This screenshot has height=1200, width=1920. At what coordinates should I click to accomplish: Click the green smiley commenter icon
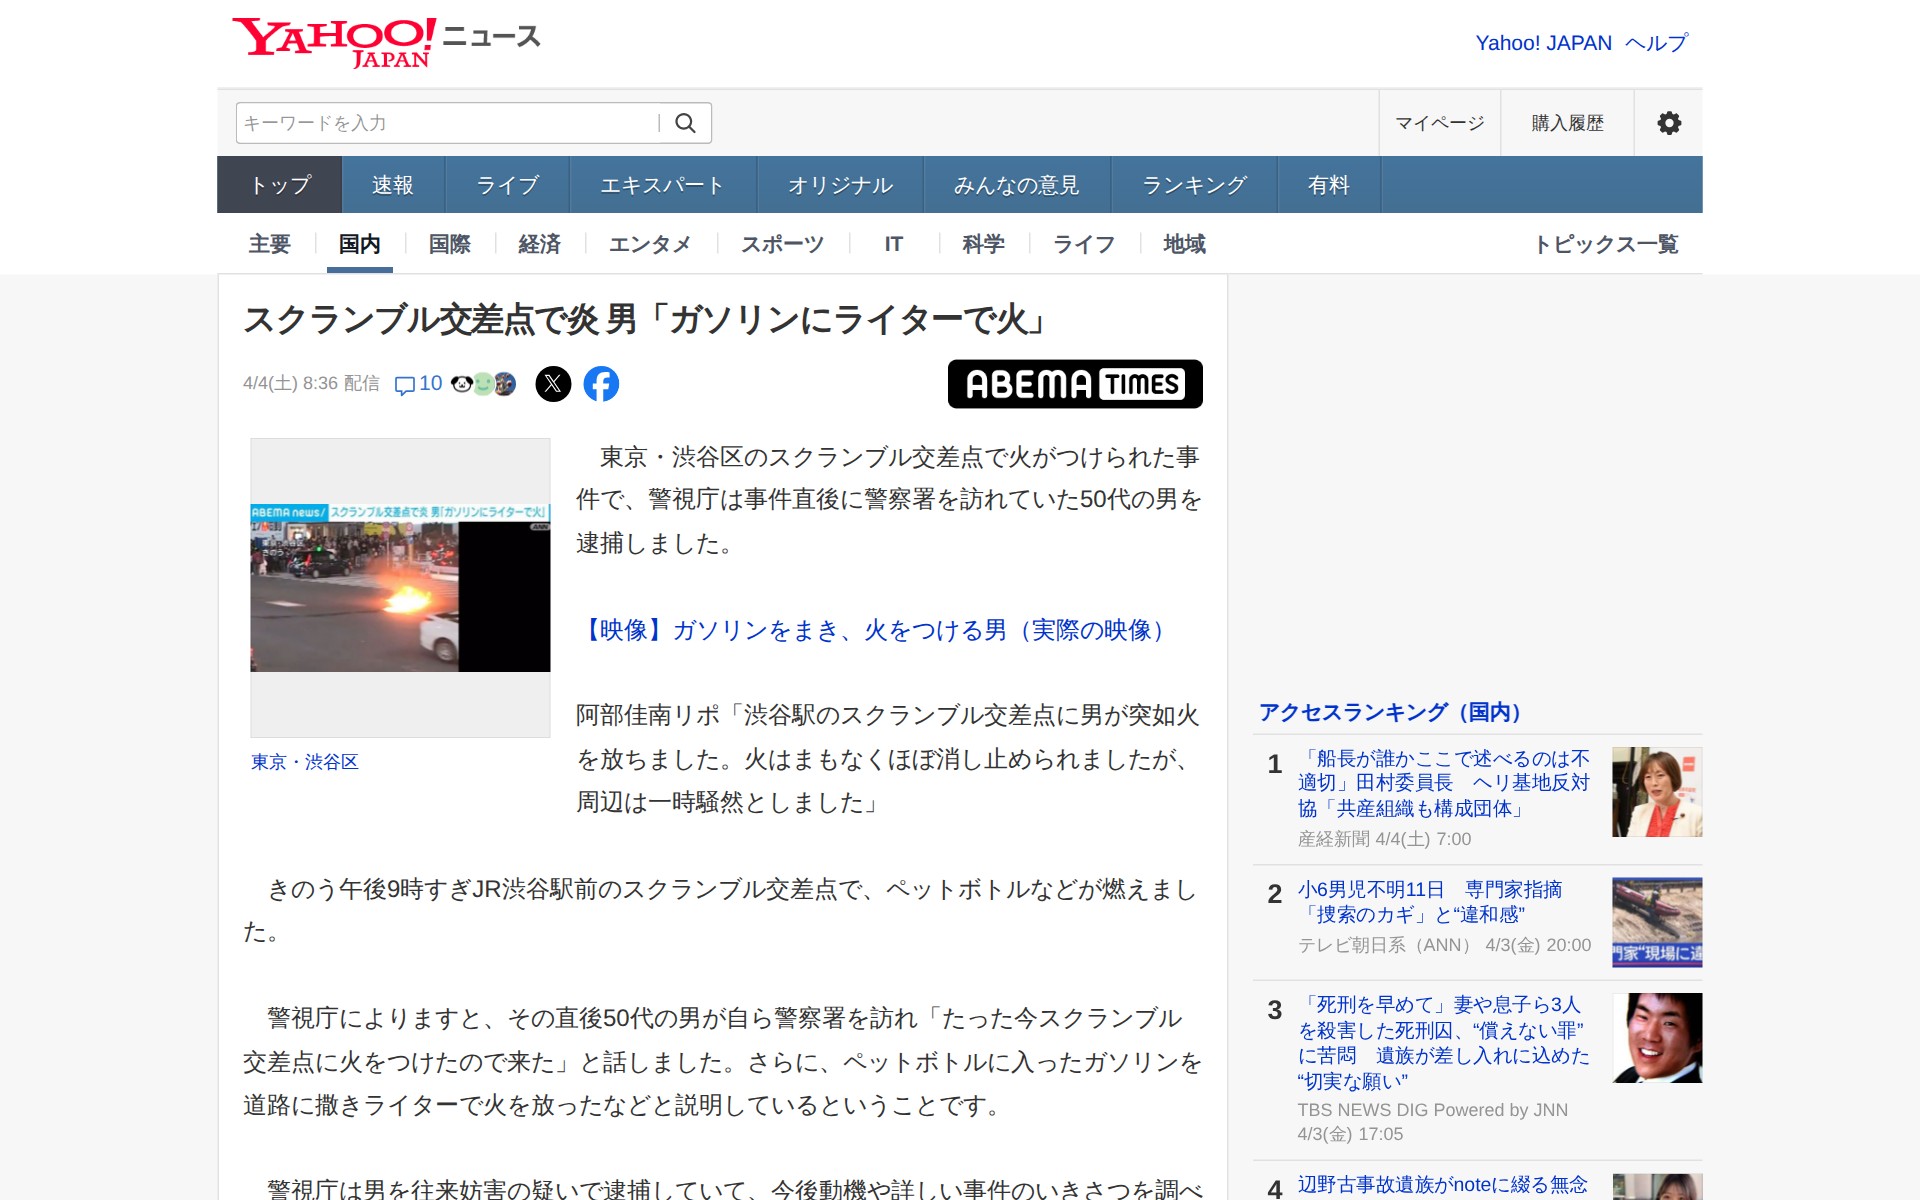coord(481,382)
